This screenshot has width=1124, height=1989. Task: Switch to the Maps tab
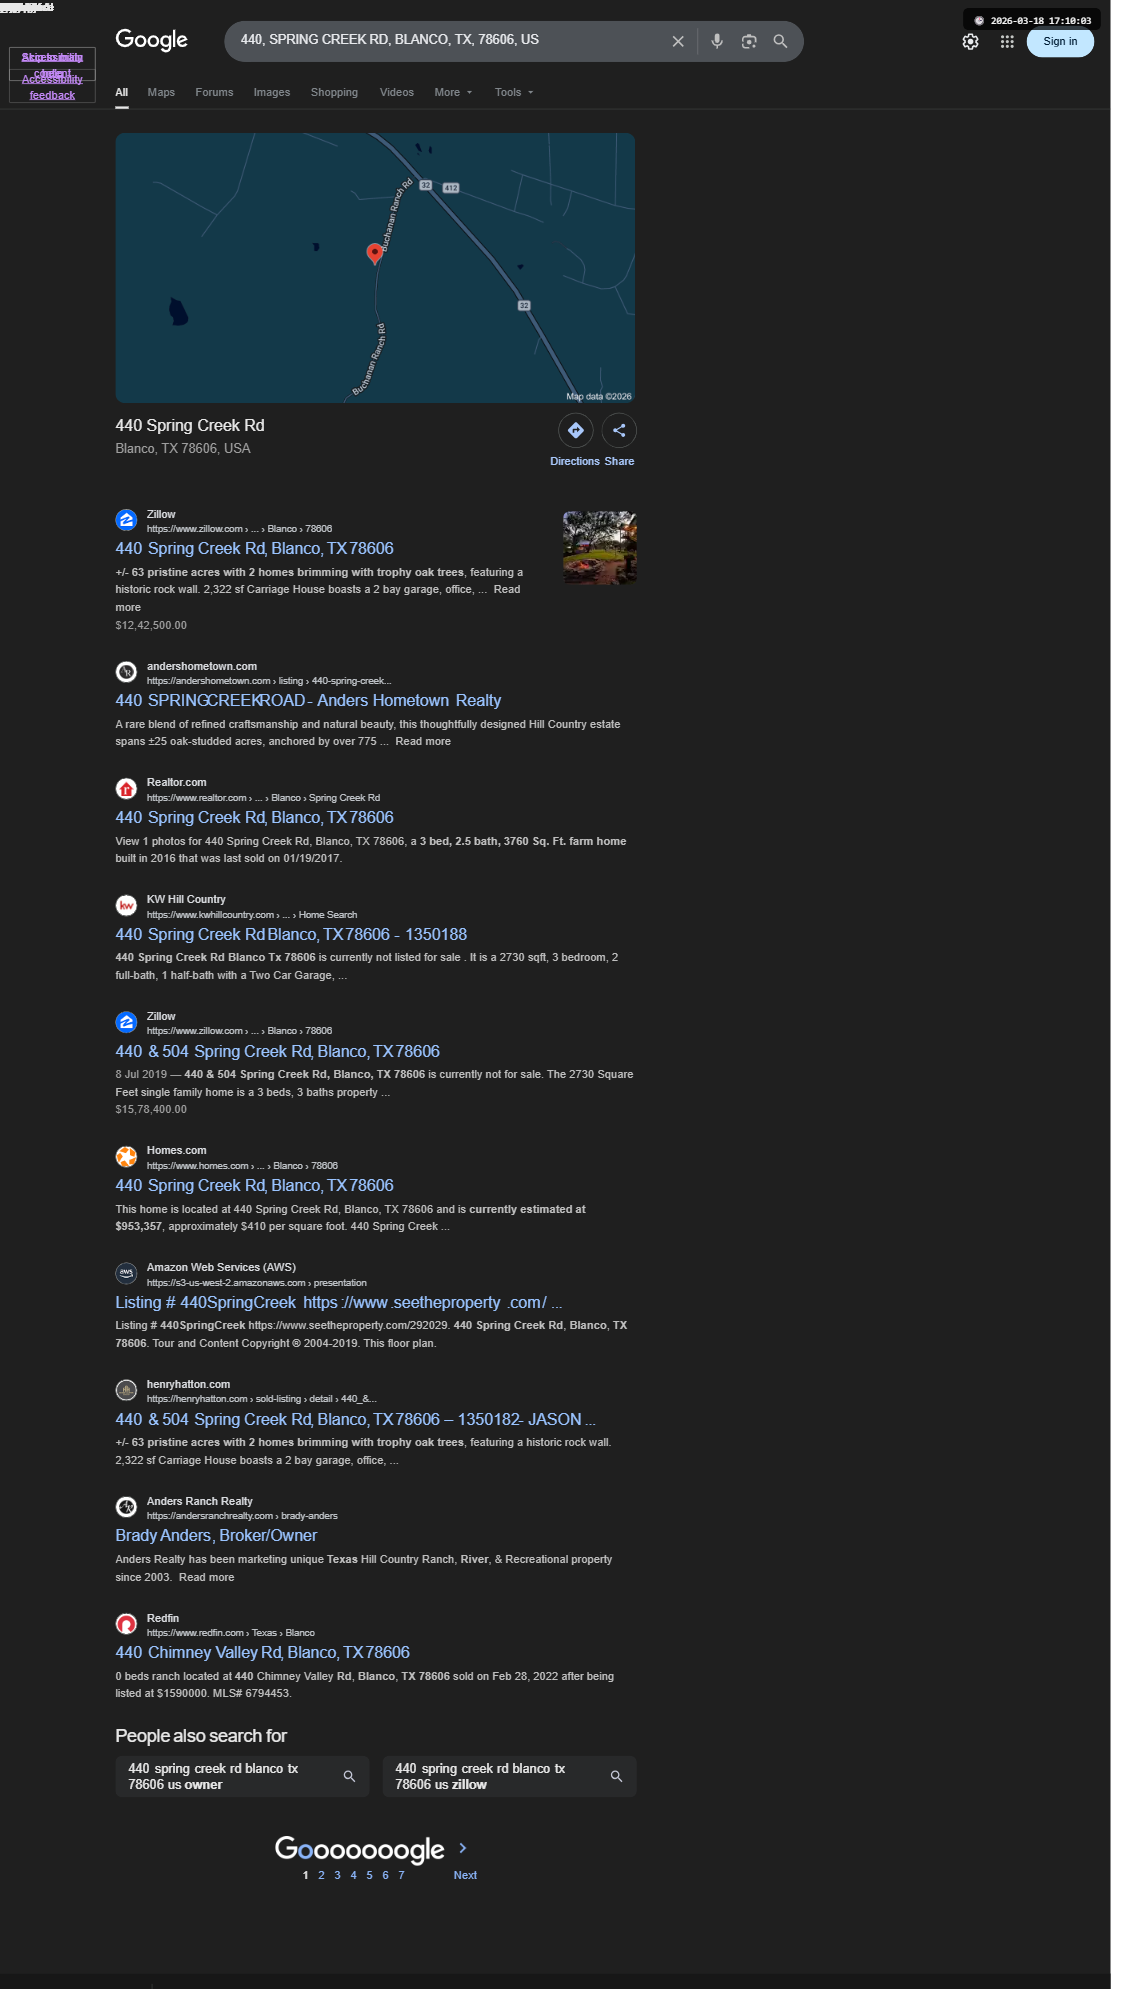tap(161, 92)
